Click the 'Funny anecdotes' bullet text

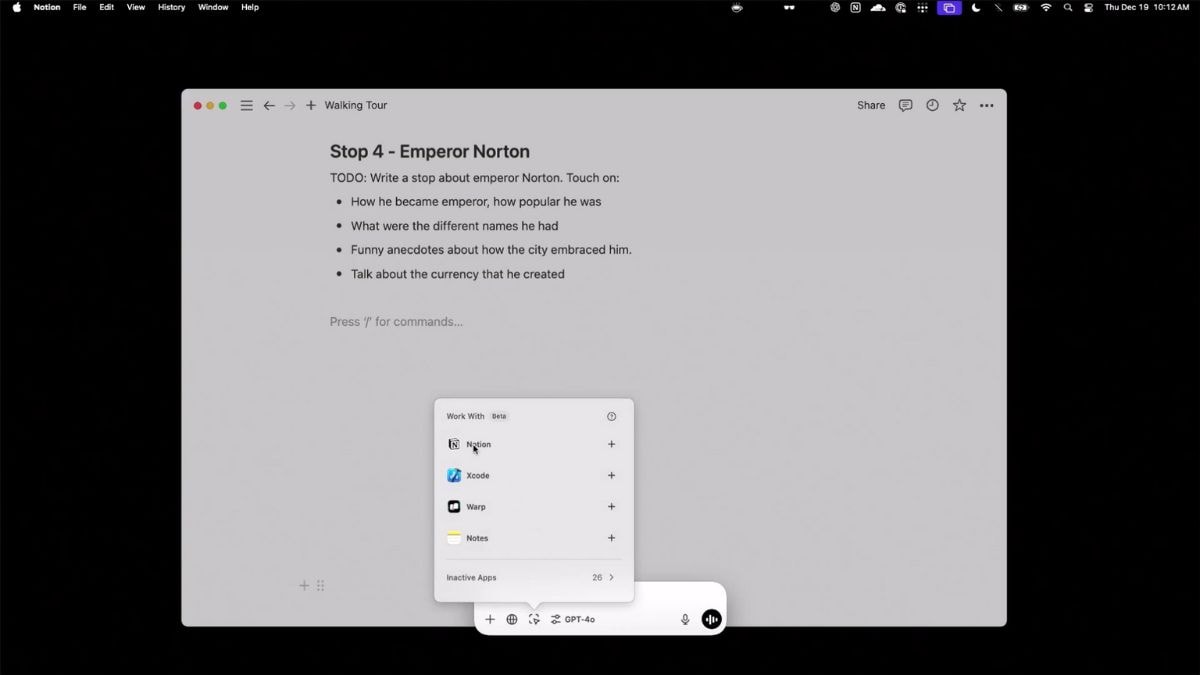coord(491,250)
